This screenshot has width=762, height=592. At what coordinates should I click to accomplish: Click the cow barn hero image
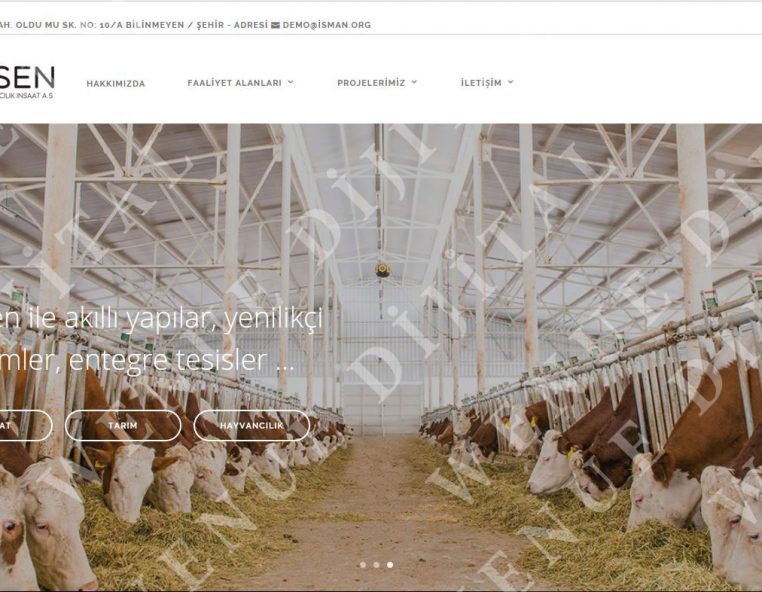pos(381,357)
